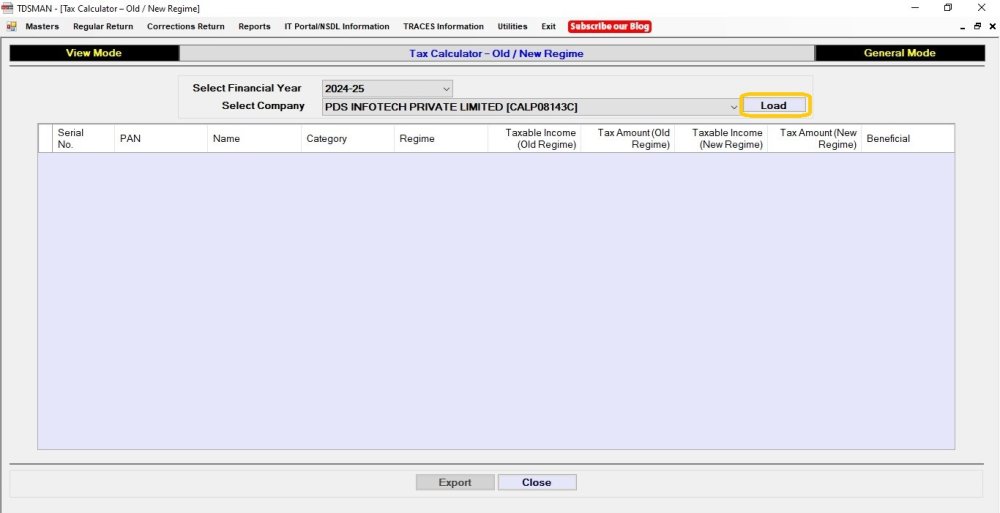Restore the inner child window

(978, 27)
